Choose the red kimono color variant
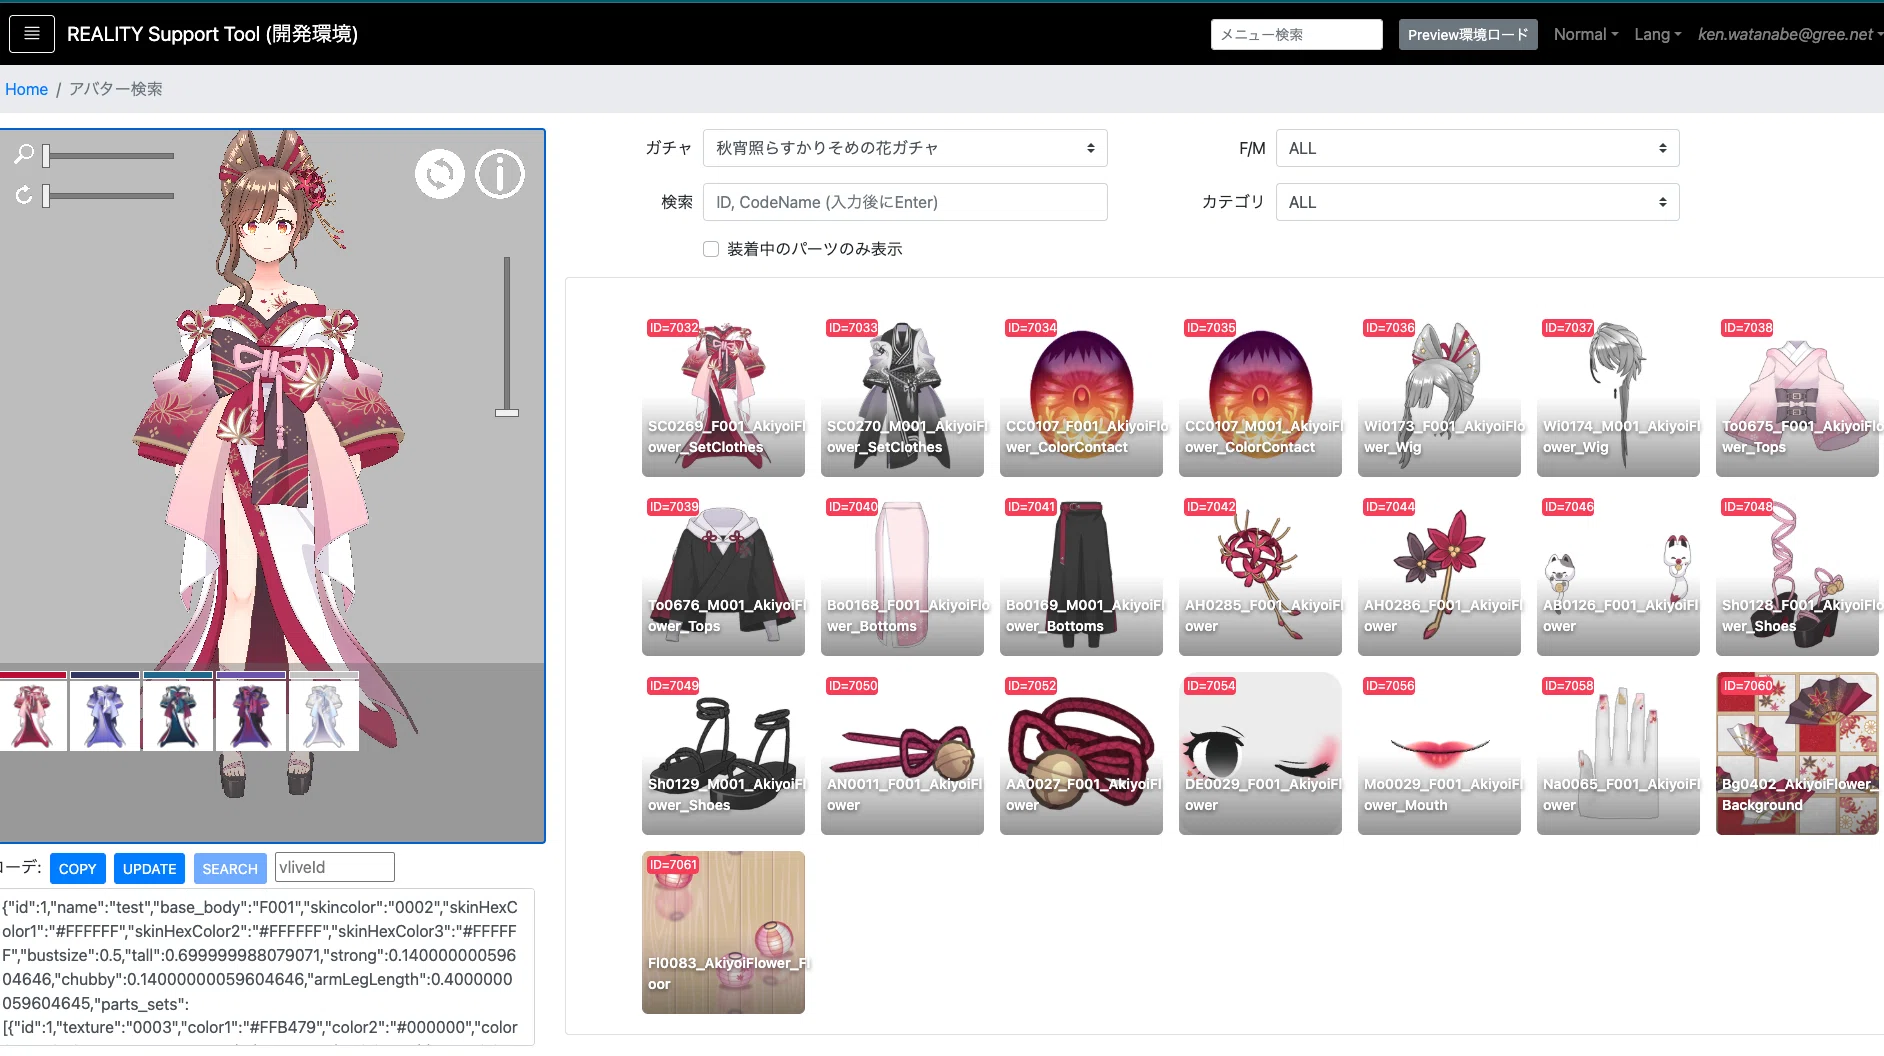 pos(32,713)
